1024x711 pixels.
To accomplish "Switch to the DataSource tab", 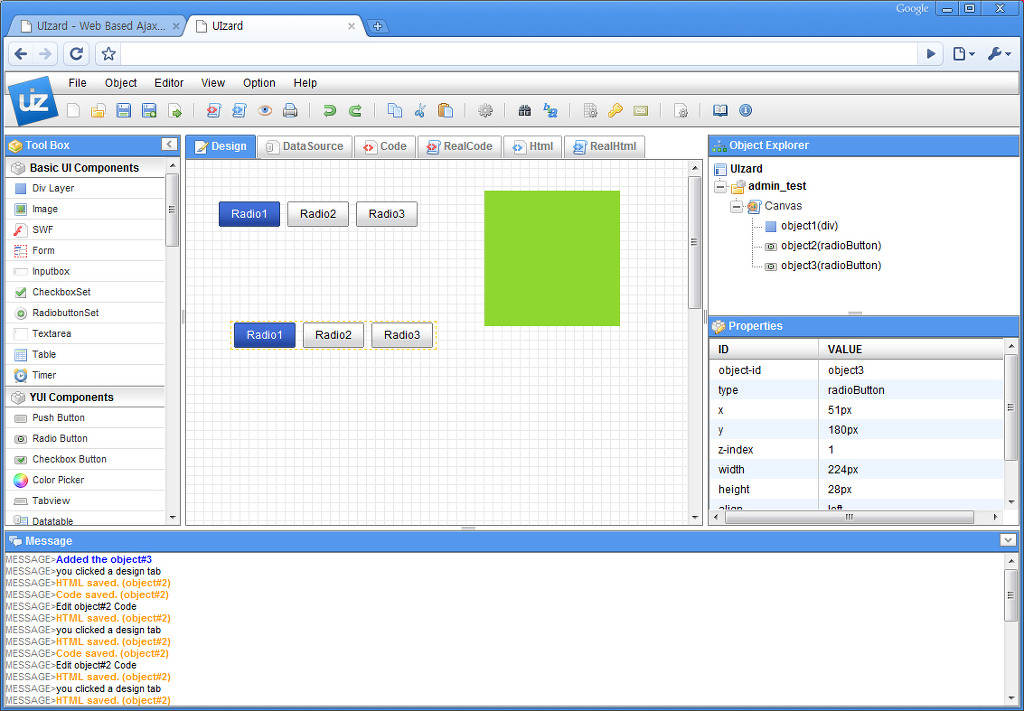I will (305, 147).
